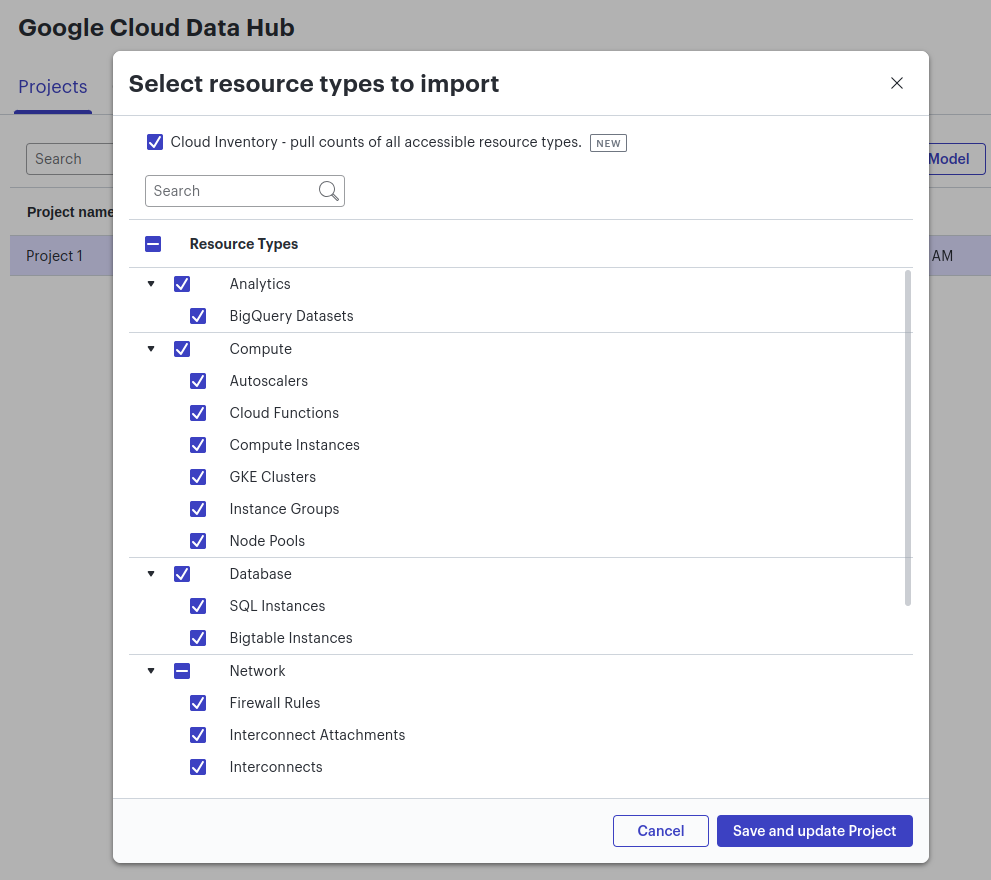The height and width of the screenshot is (880, 991).
Task: Toggle the Compute Instances checkbox
Action: pyautogui.click(x=198, y=445)
